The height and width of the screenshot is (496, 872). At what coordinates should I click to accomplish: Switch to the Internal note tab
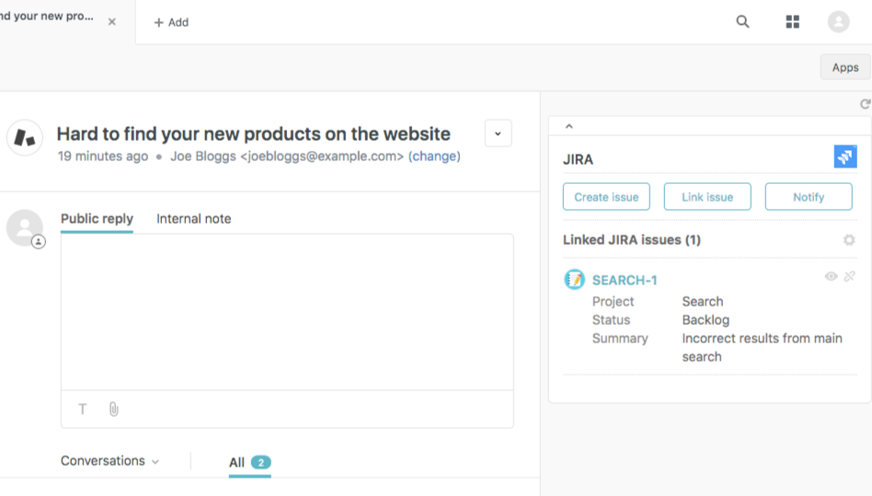coord(194,219)
